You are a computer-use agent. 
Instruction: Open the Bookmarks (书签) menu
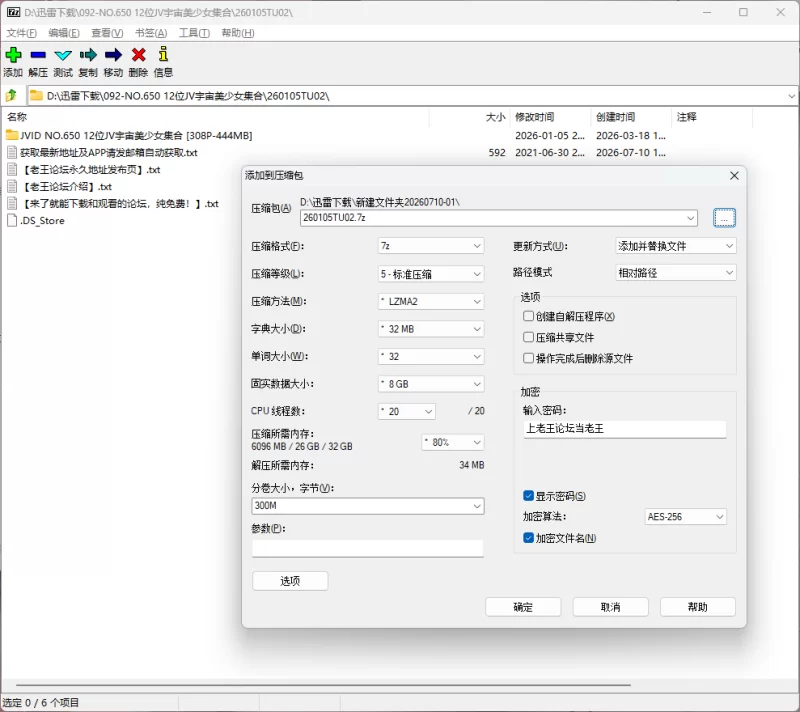coord(151,33)
